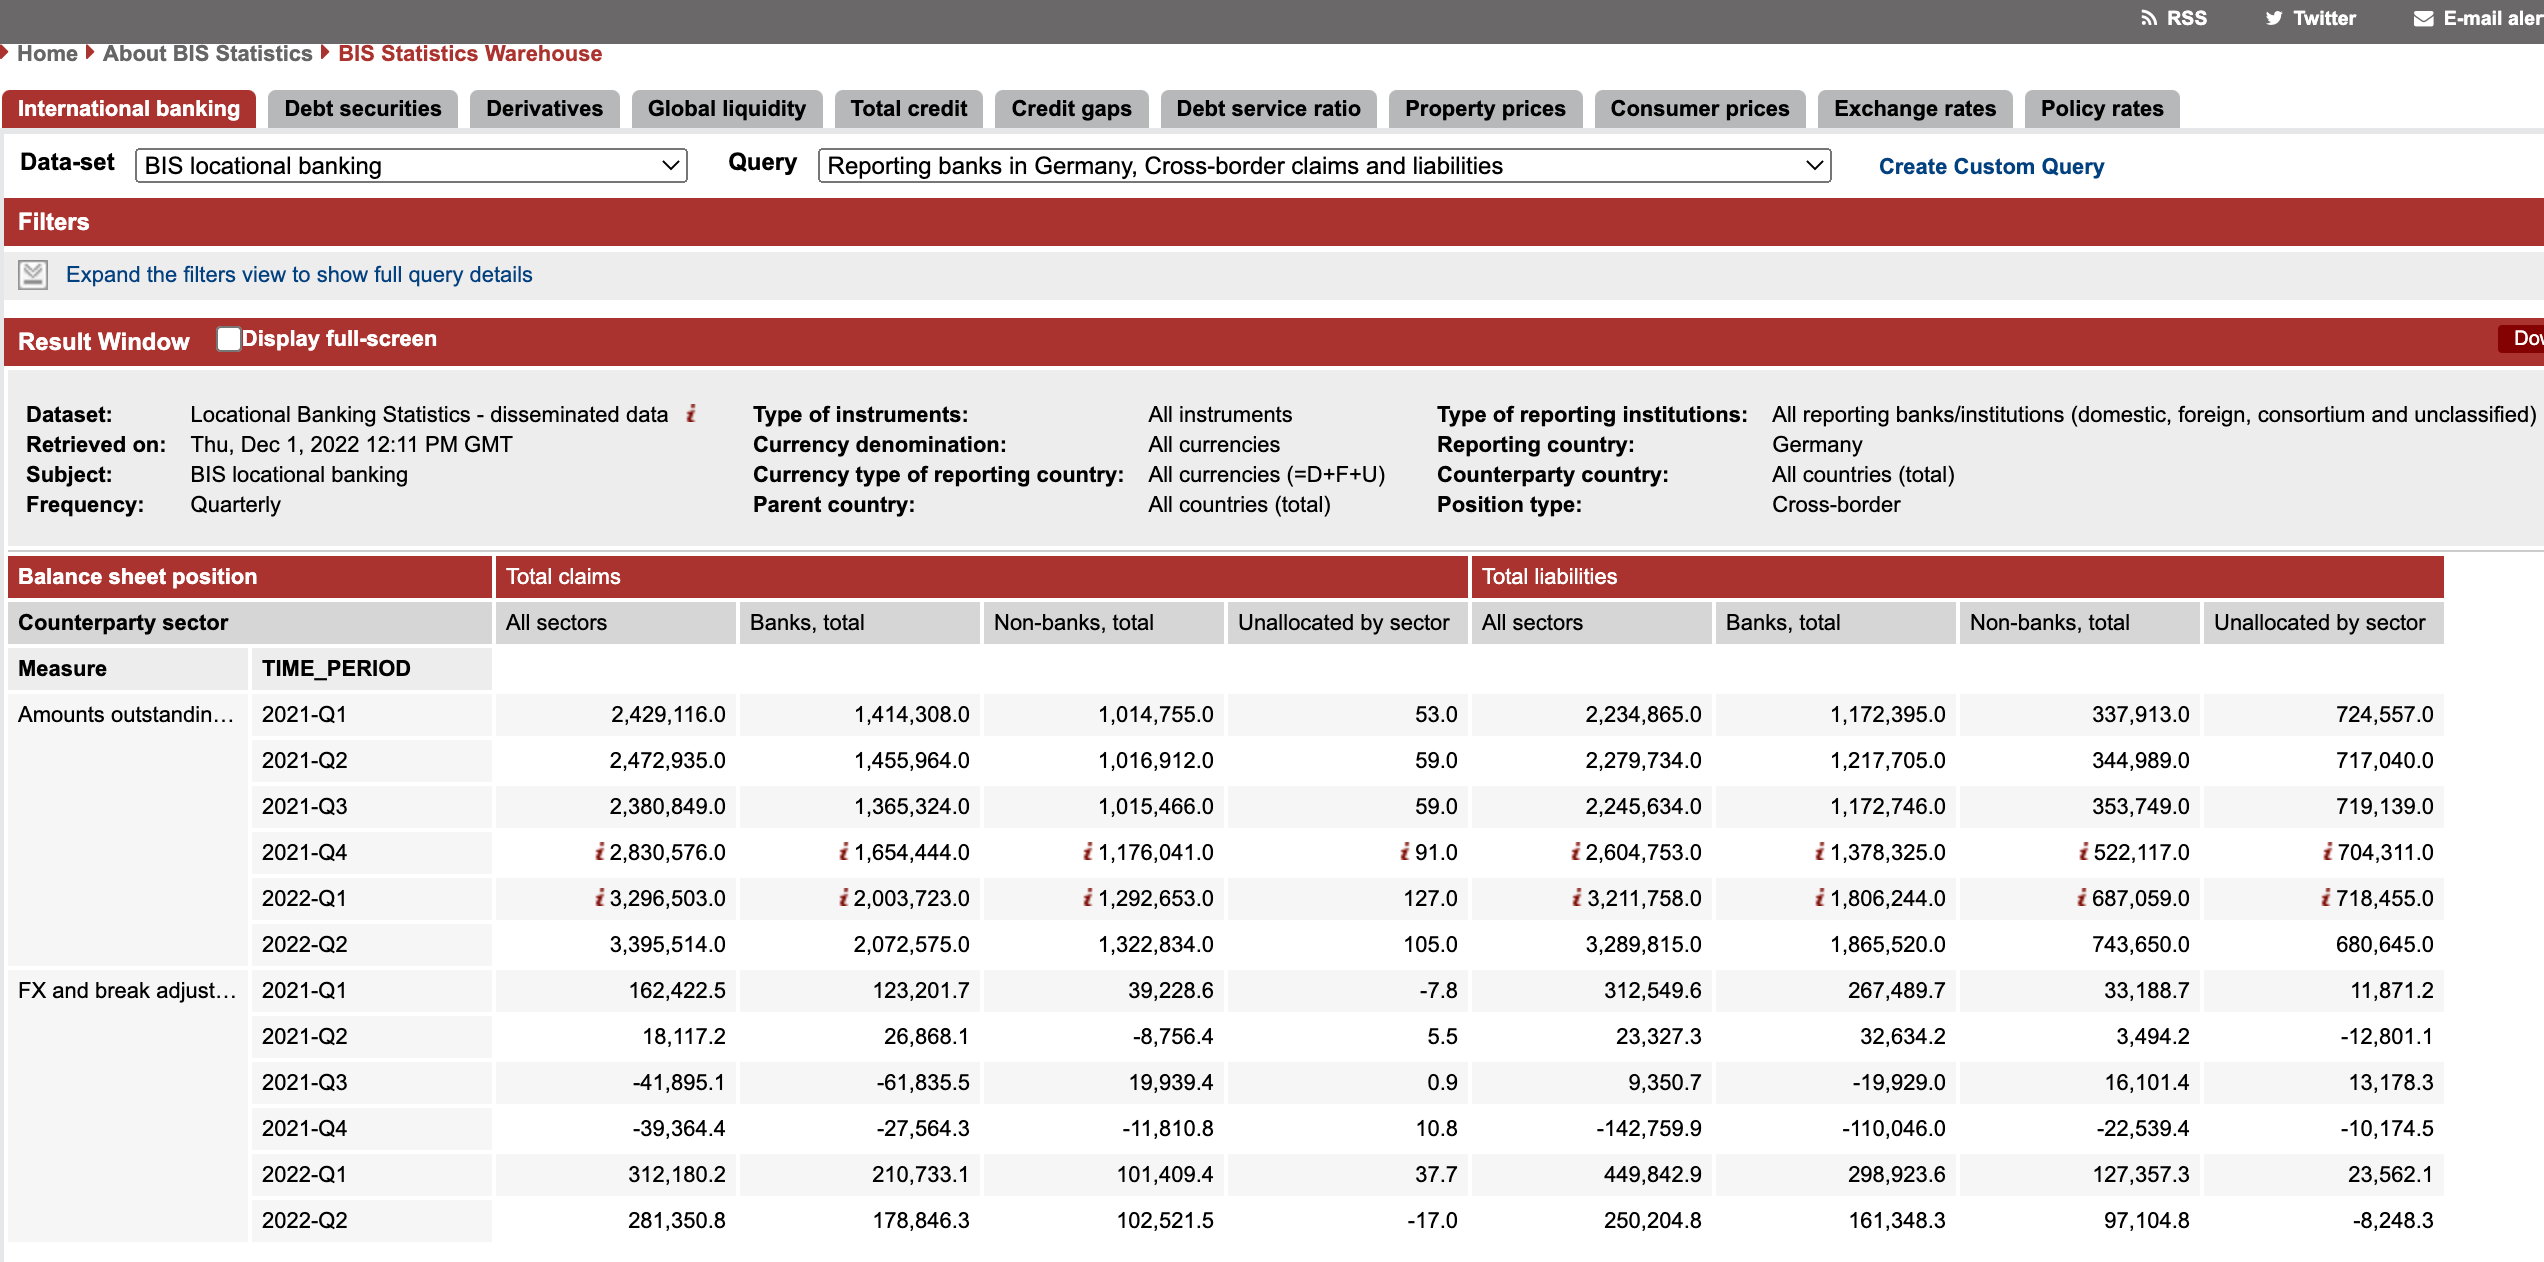Viewport: 2544px width, 1262px height.
Task: Click info icon next to dataset name
Action: coord(691,414)
